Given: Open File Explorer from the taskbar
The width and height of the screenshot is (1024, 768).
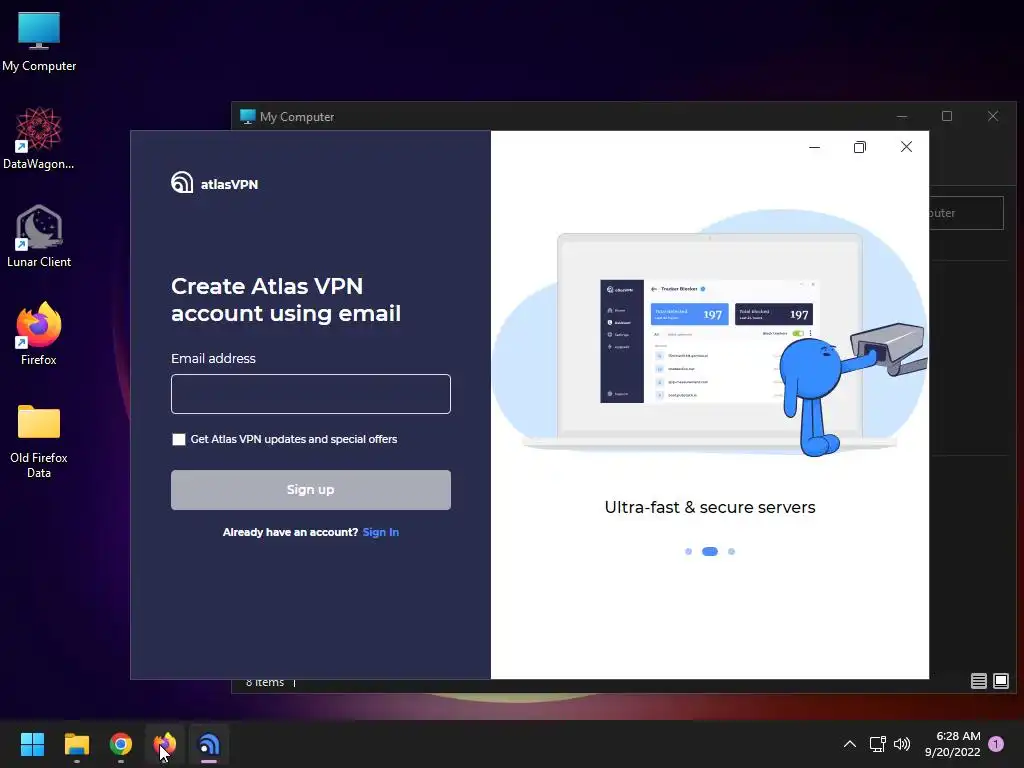Looking at the screenshot, I should 76,744.
